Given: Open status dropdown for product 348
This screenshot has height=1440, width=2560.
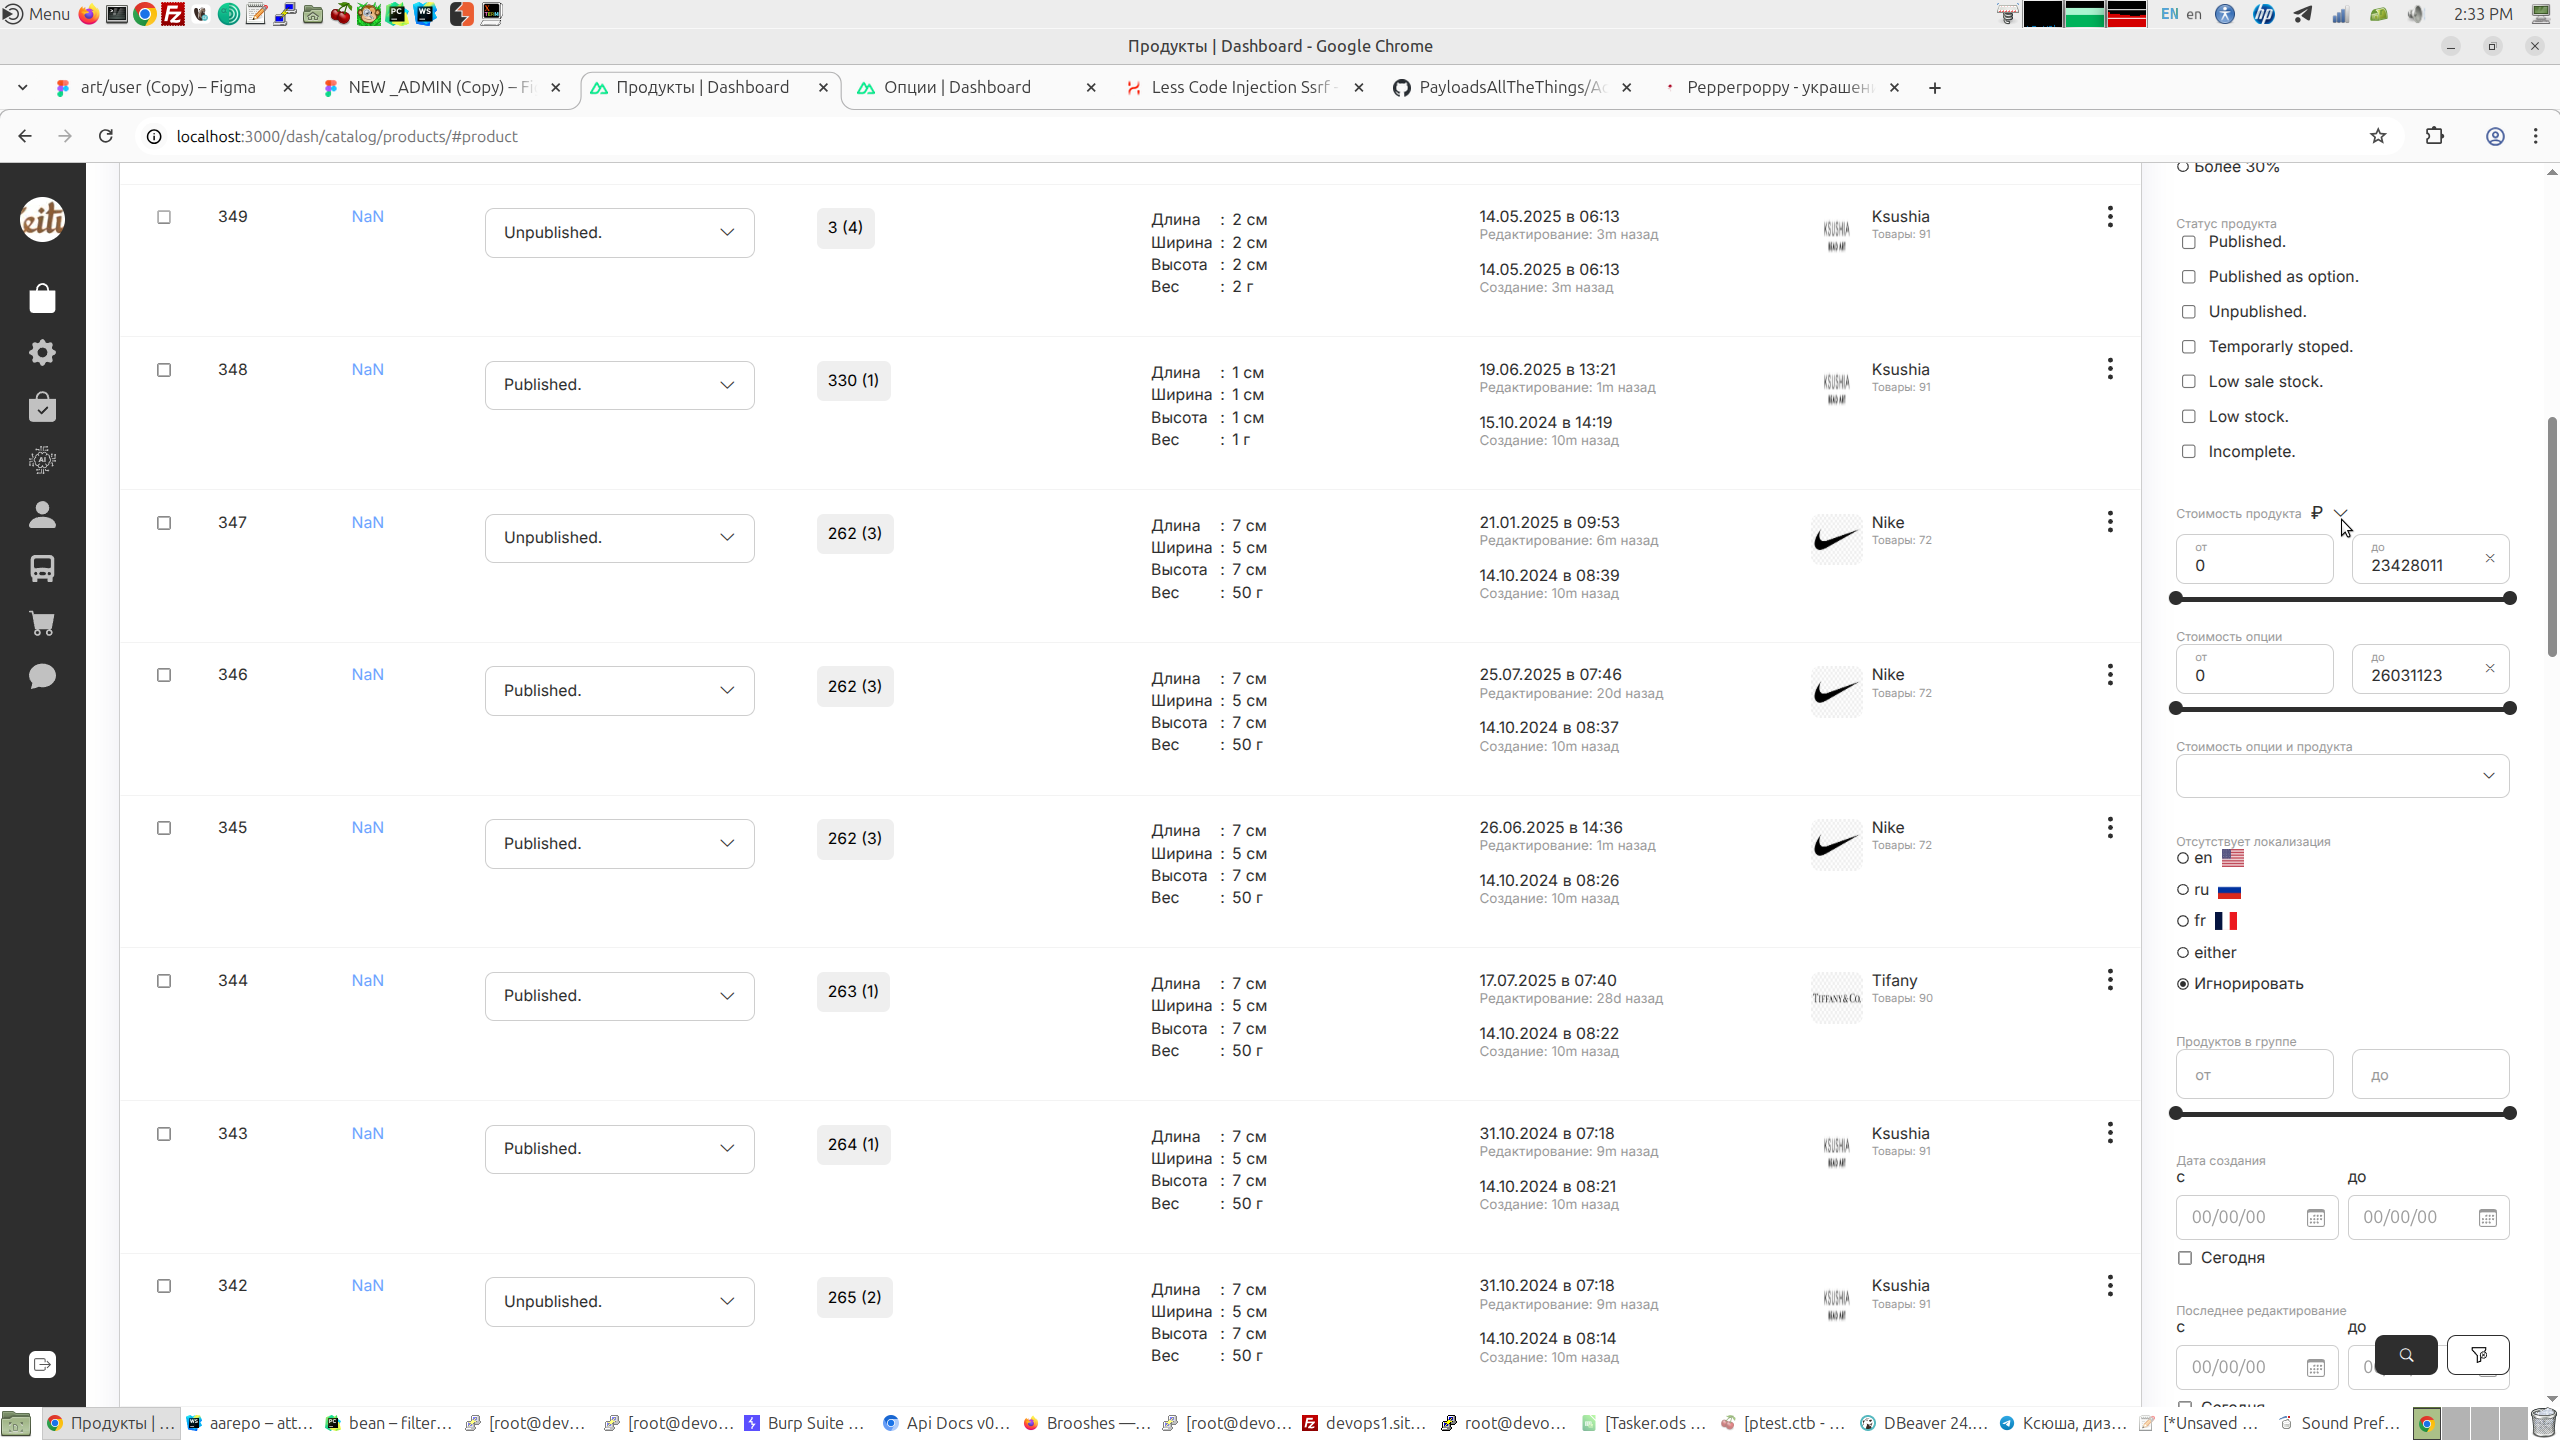Looking at the screenshot, I should click(x=619, y=385).
